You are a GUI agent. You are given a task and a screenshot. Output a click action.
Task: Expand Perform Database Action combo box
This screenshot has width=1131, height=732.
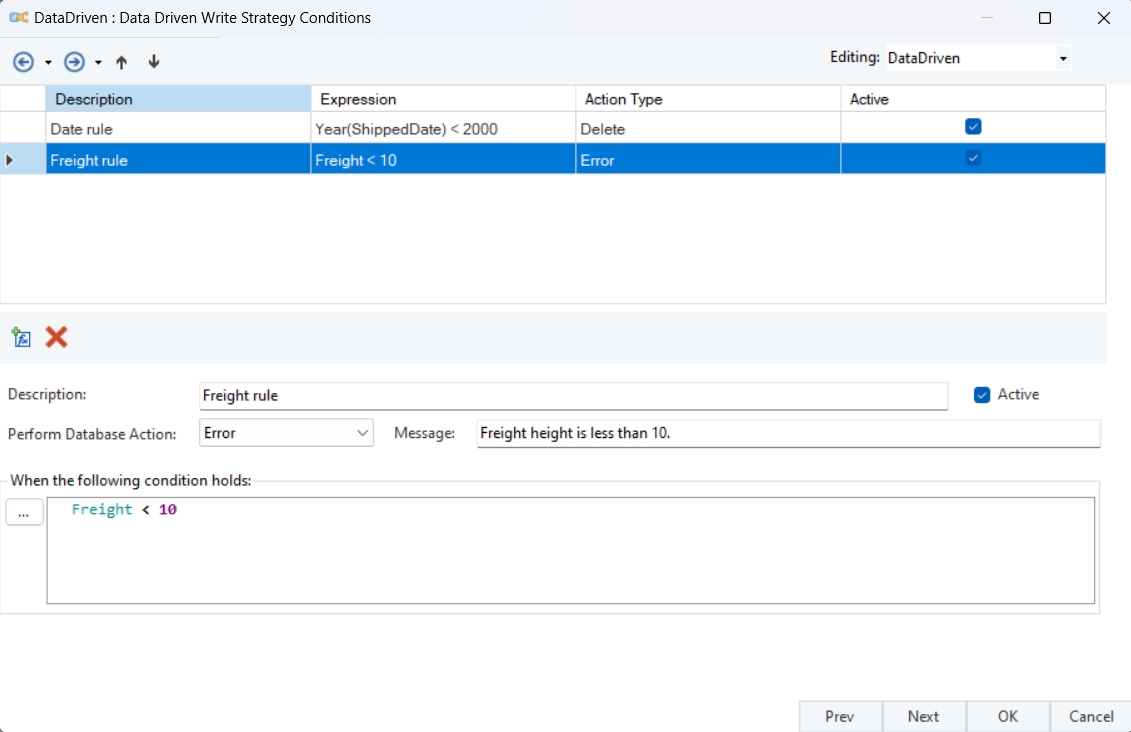point(362,433)
